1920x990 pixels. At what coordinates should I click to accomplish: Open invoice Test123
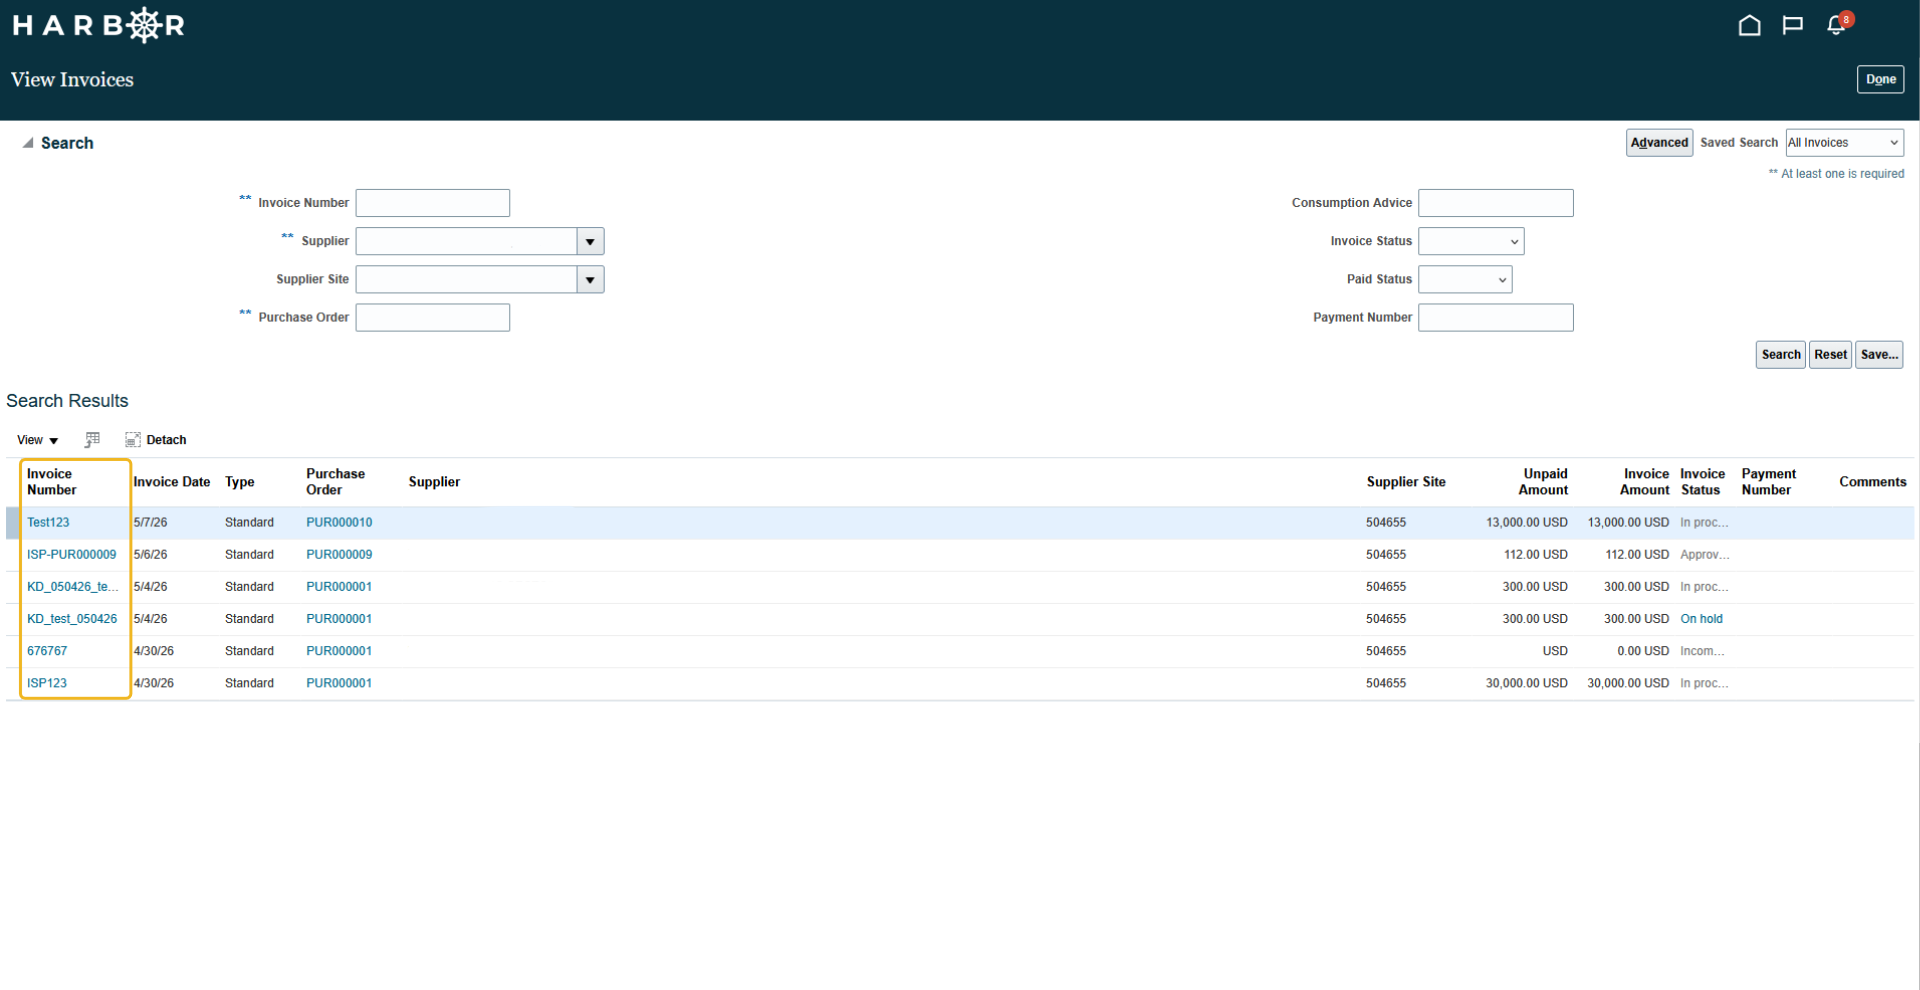48,522
